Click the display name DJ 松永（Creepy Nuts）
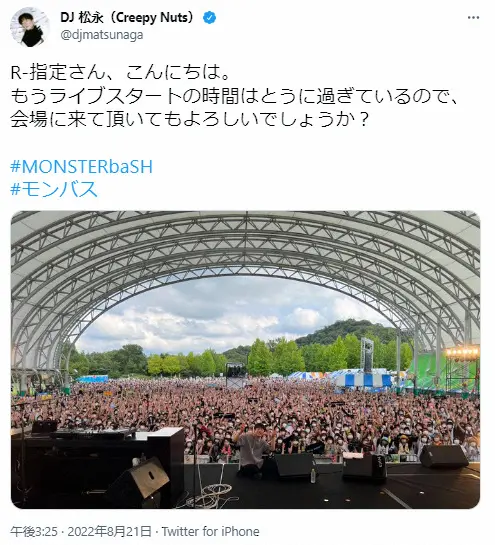This screenshot has width=495, height=545. click(x=127, y=17)
